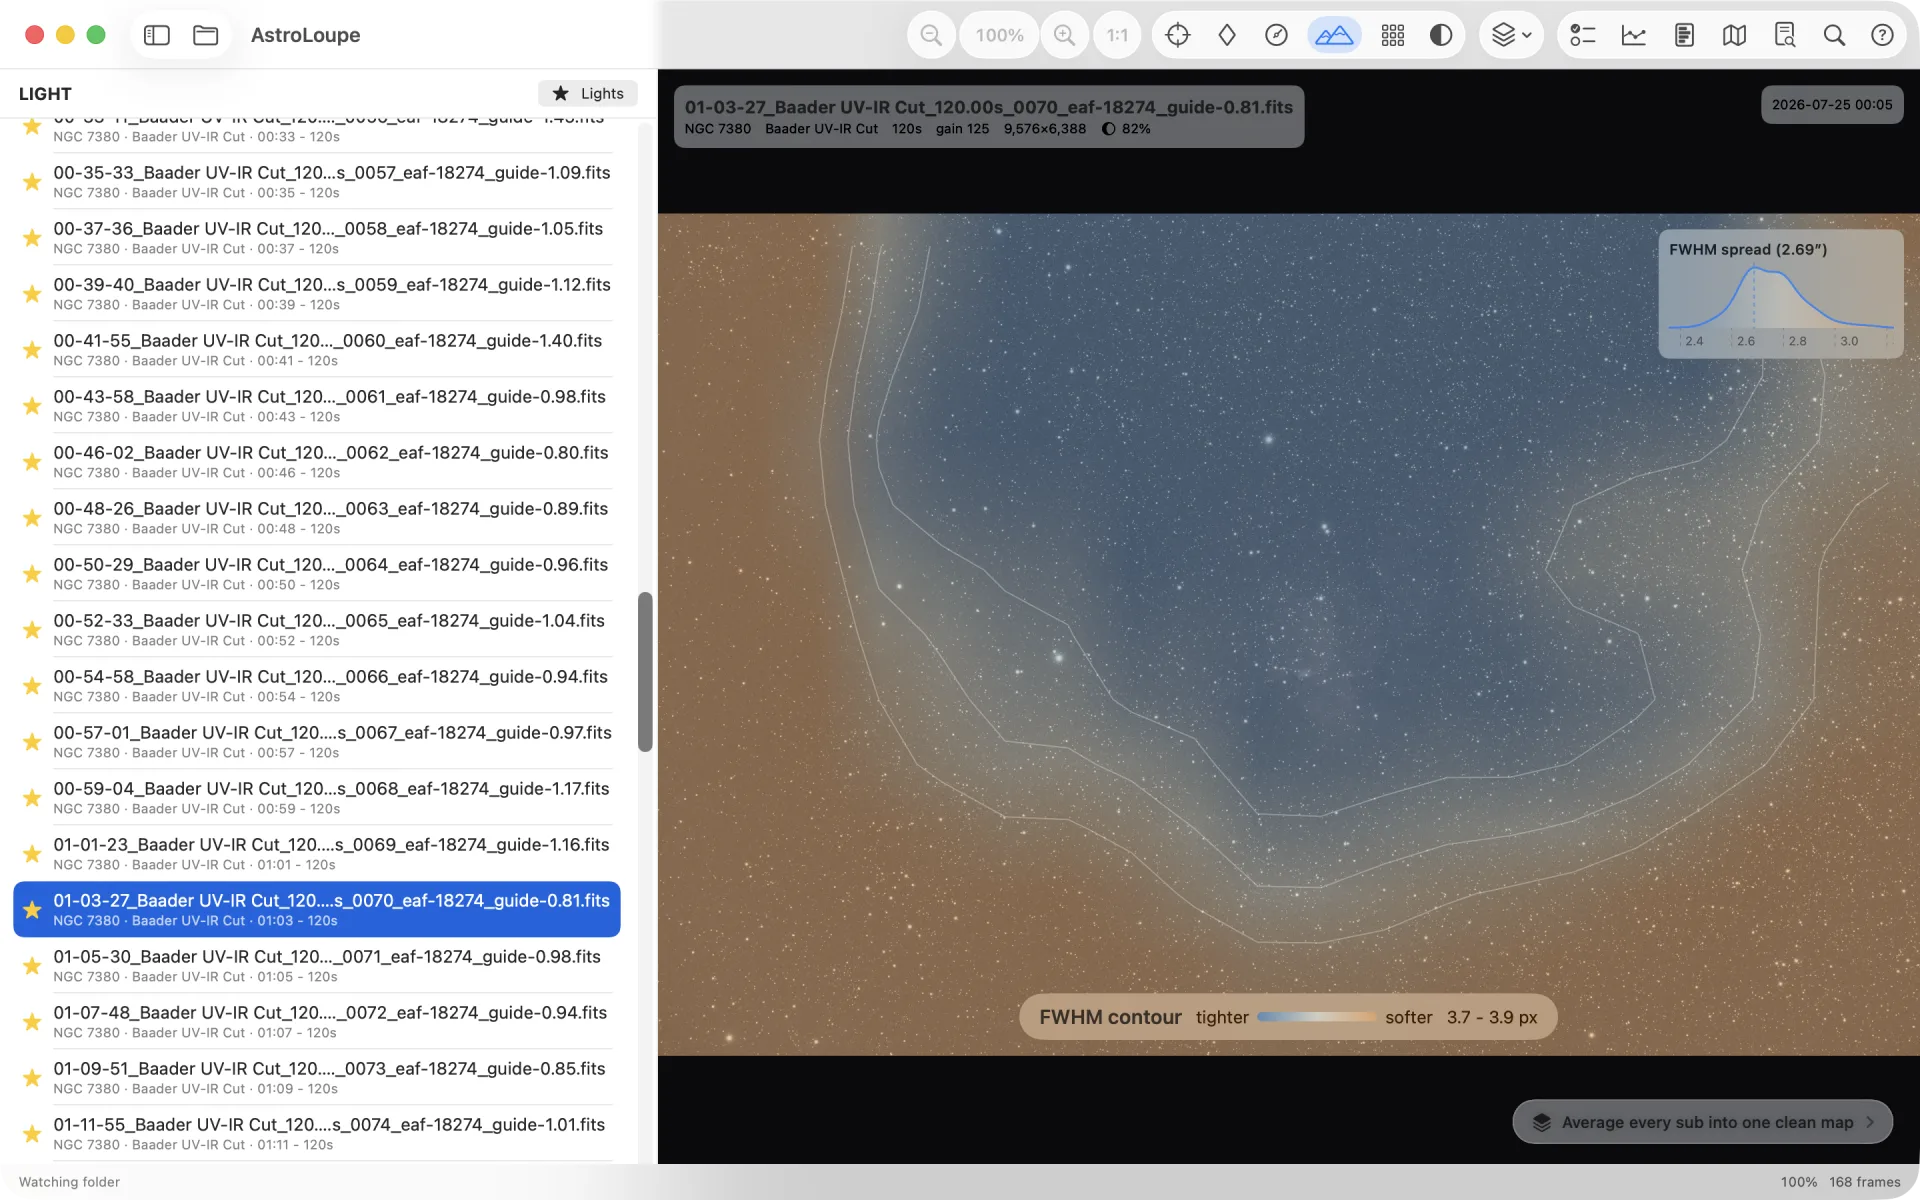This screenshot has width=1920, height=1200.
Task: Open folder via the folder icon
Action: pos(206,35)
